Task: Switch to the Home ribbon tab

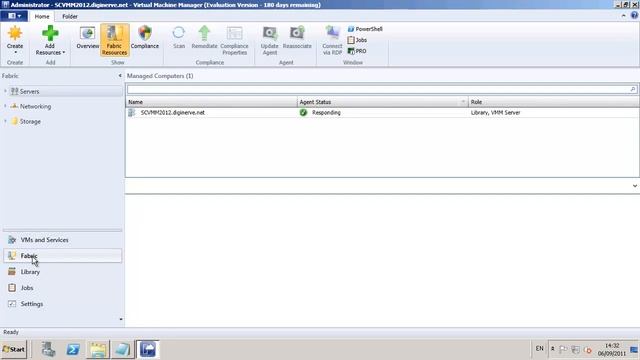Action: click(x=42, y=16)
